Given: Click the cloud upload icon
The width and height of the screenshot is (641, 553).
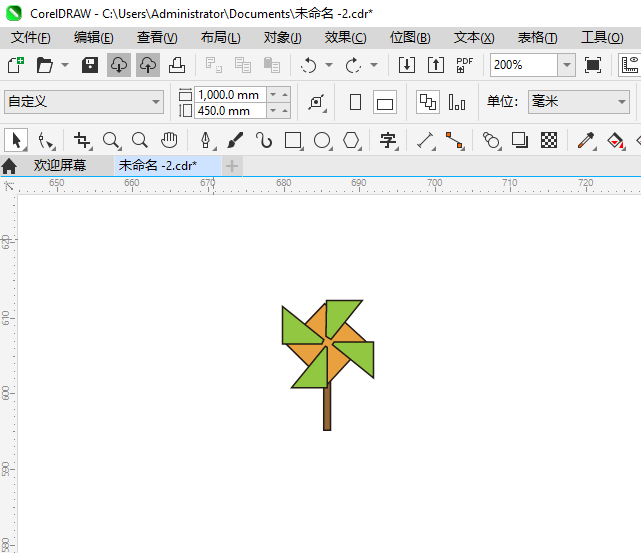Looking at the screenshot, I should coord(148,65).
